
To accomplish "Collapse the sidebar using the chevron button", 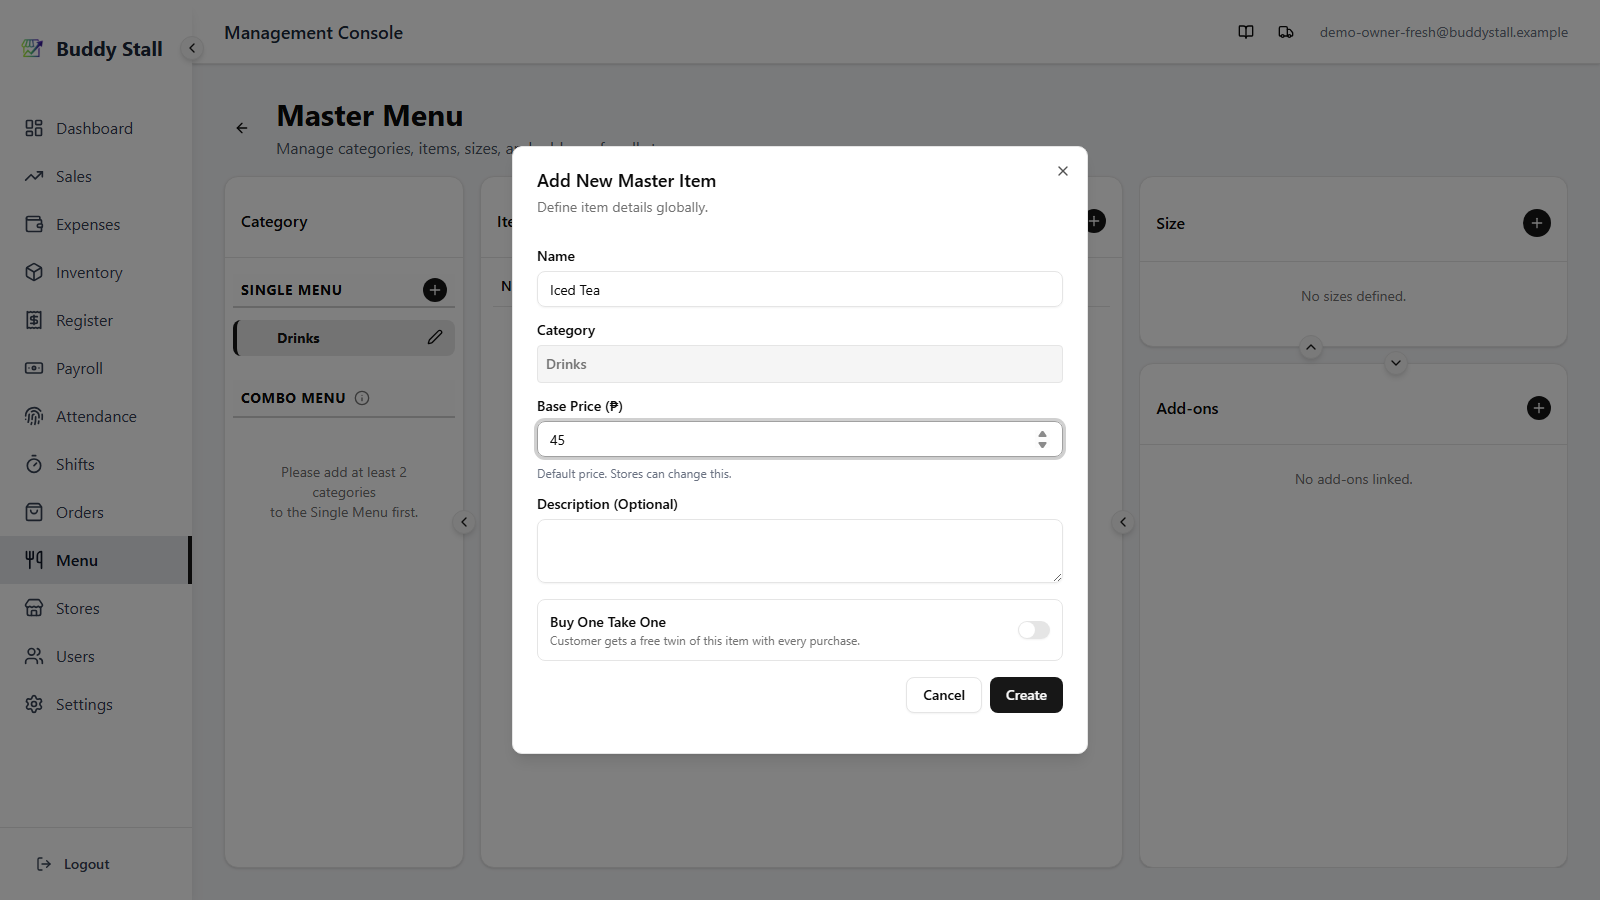I will [x=192, y=48].
